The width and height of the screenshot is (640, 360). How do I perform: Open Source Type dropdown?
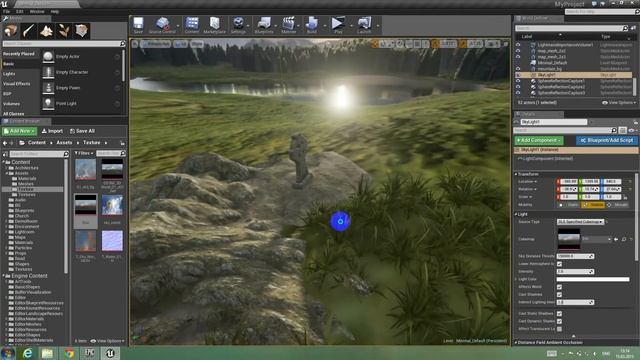580,222
